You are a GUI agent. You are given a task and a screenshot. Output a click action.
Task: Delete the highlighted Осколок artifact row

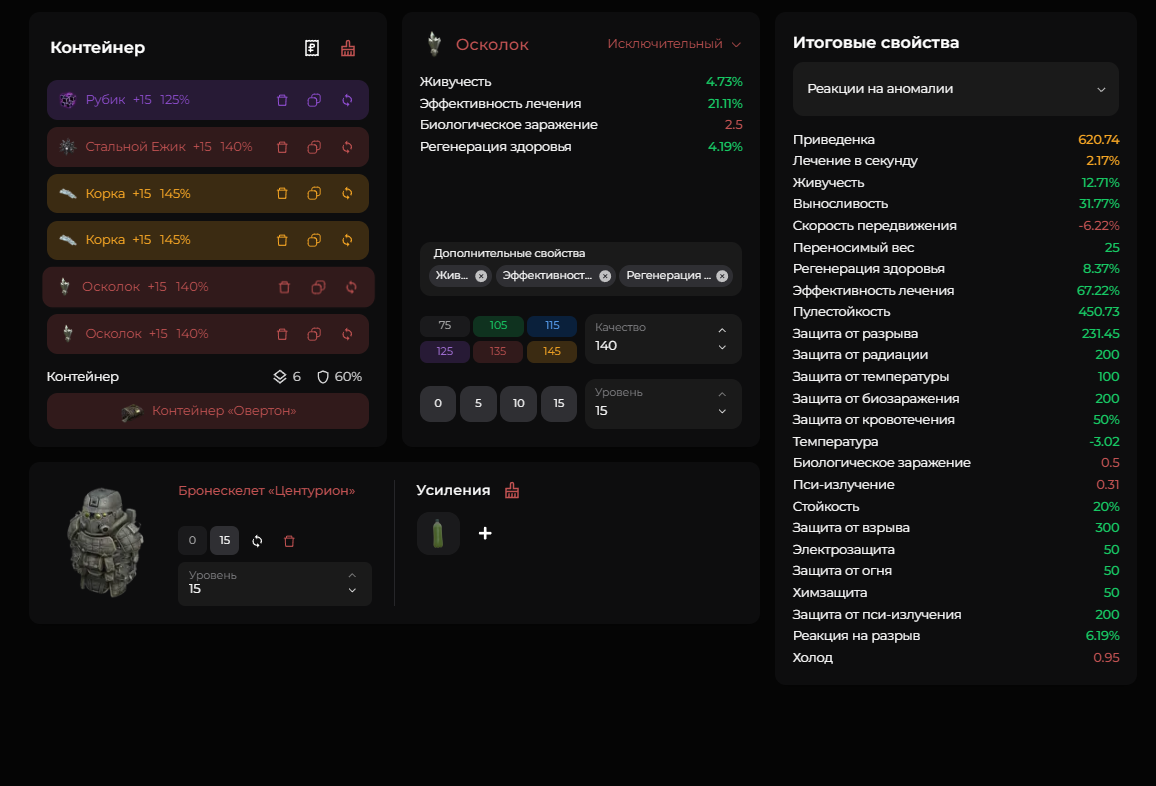click(x=285, y=288)
